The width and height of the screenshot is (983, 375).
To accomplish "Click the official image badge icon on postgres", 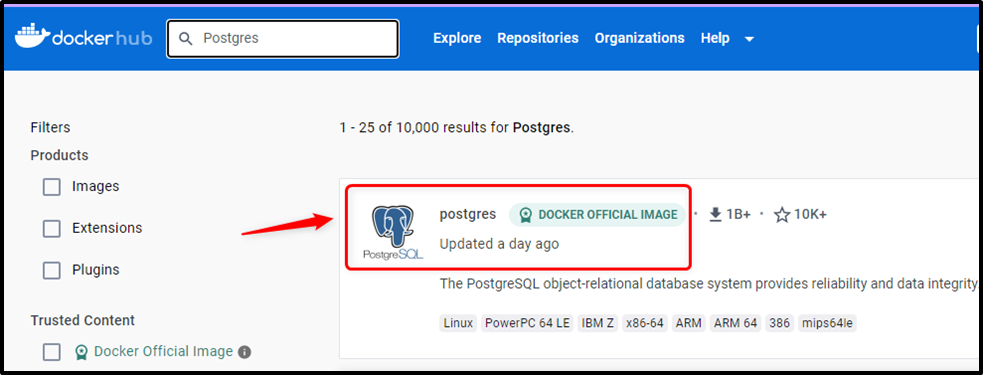I will [525, 215].
